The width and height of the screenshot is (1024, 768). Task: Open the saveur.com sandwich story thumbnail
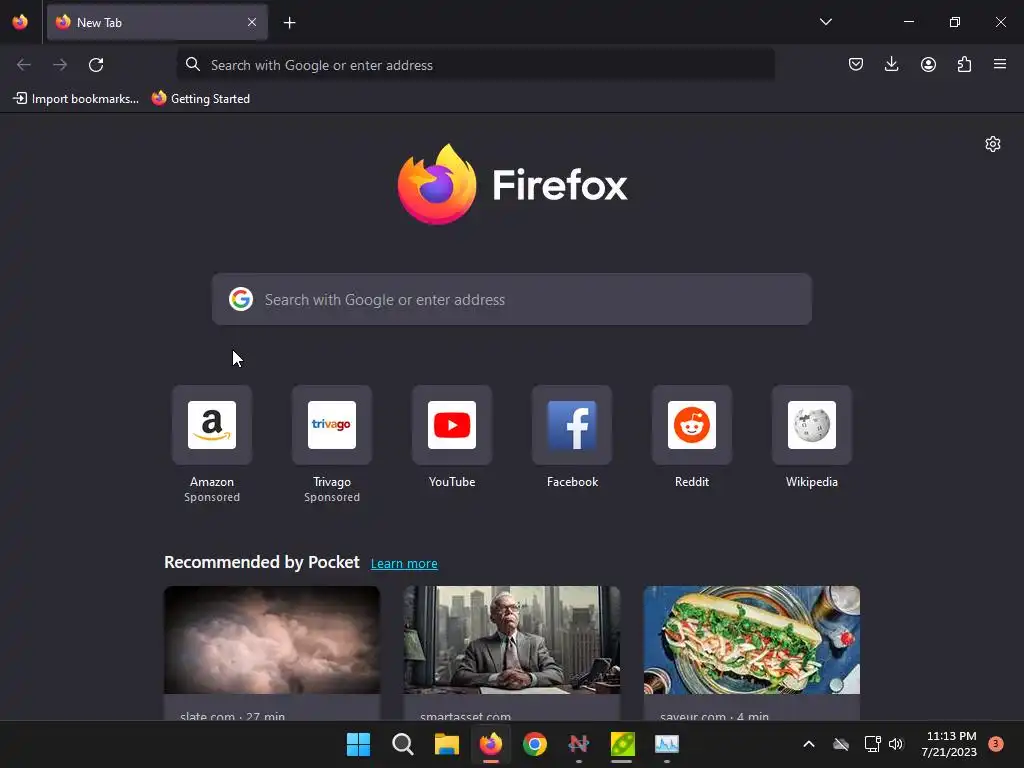(x=752, y=640)
